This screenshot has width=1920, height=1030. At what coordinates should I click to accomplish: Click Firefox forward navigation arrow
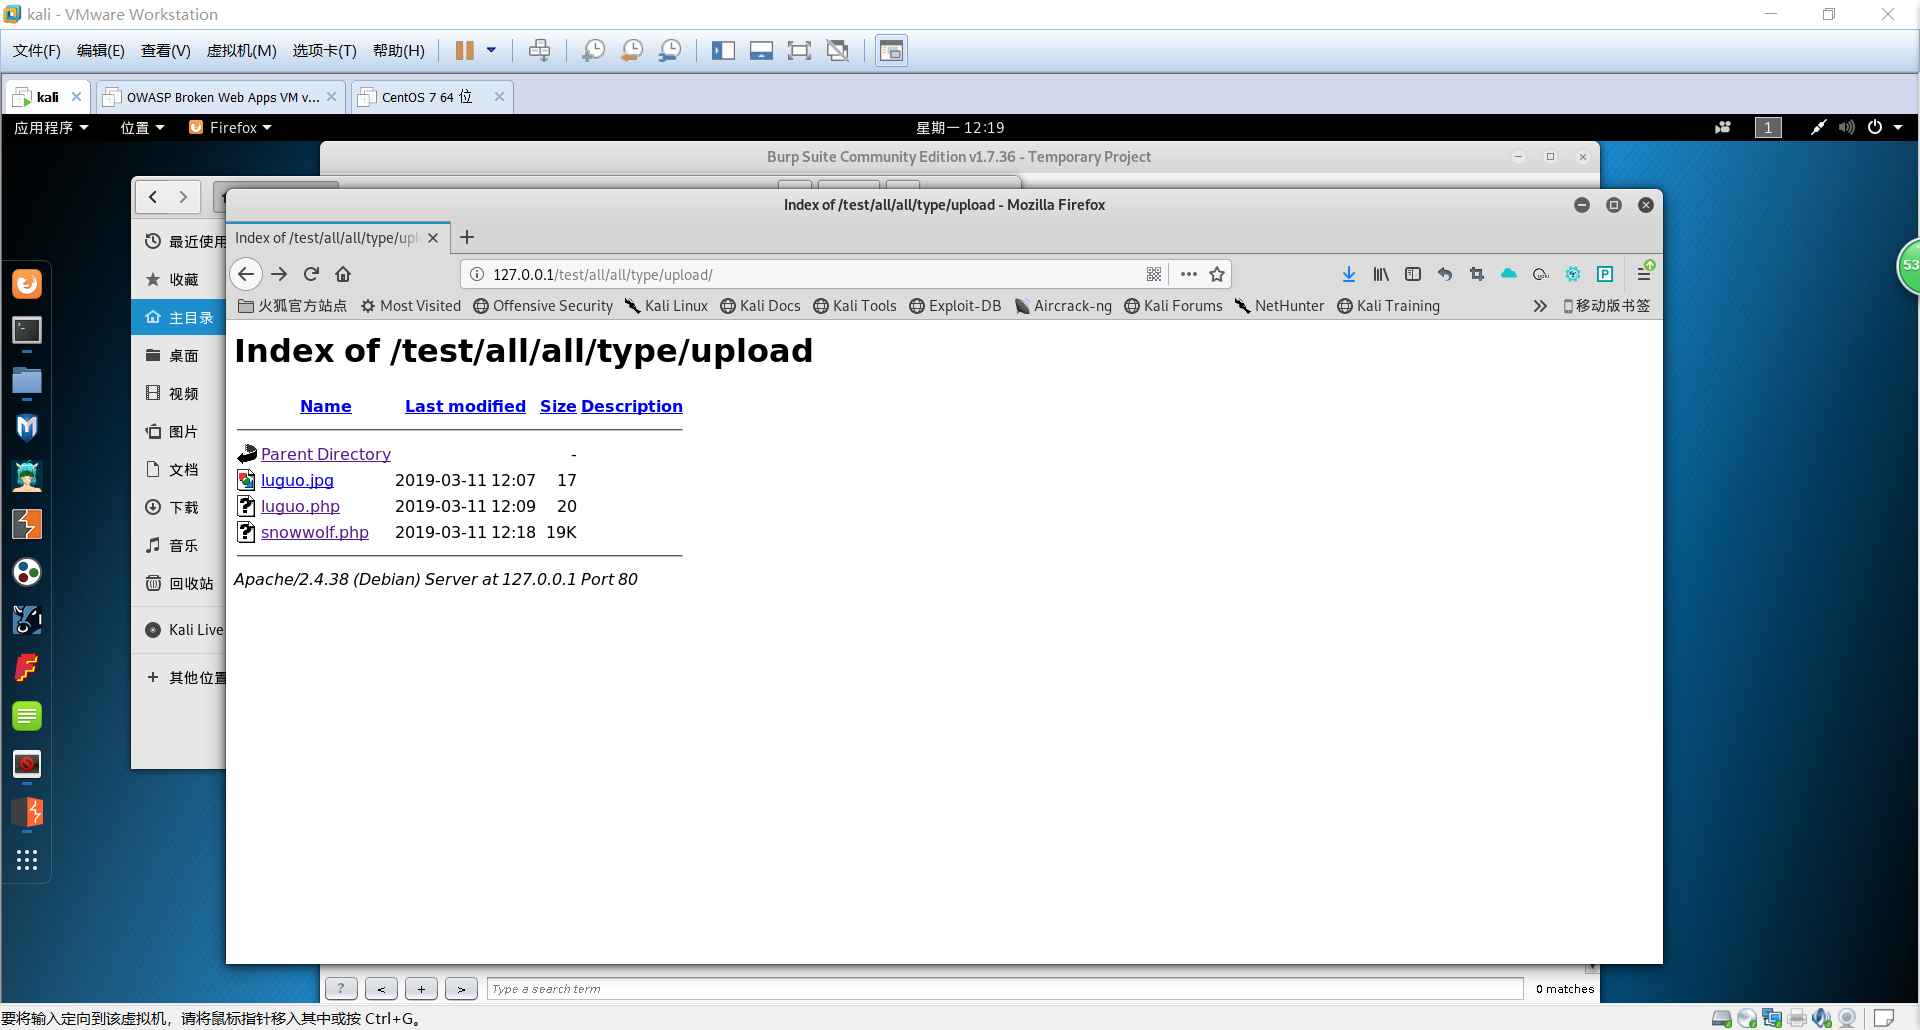[x=279, y=274]
